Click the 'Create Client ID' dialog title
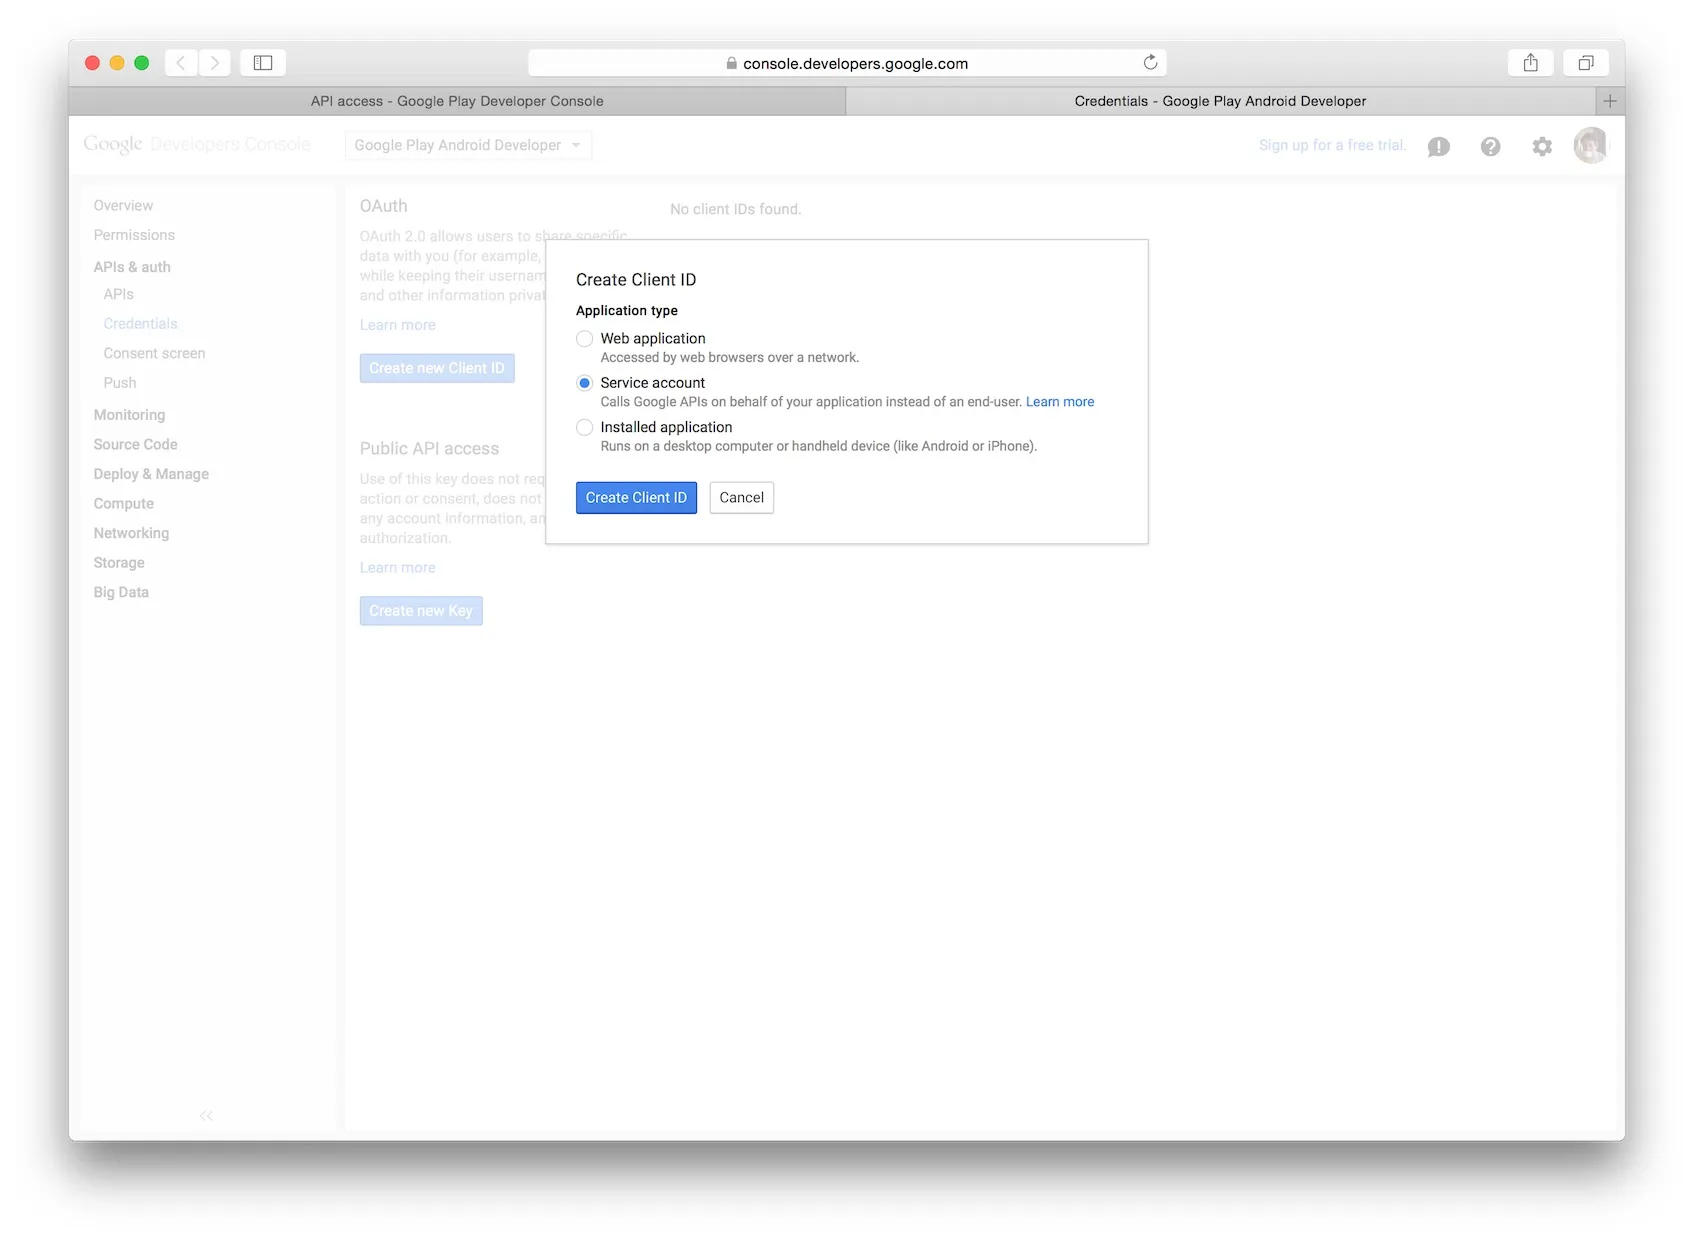 636,280
